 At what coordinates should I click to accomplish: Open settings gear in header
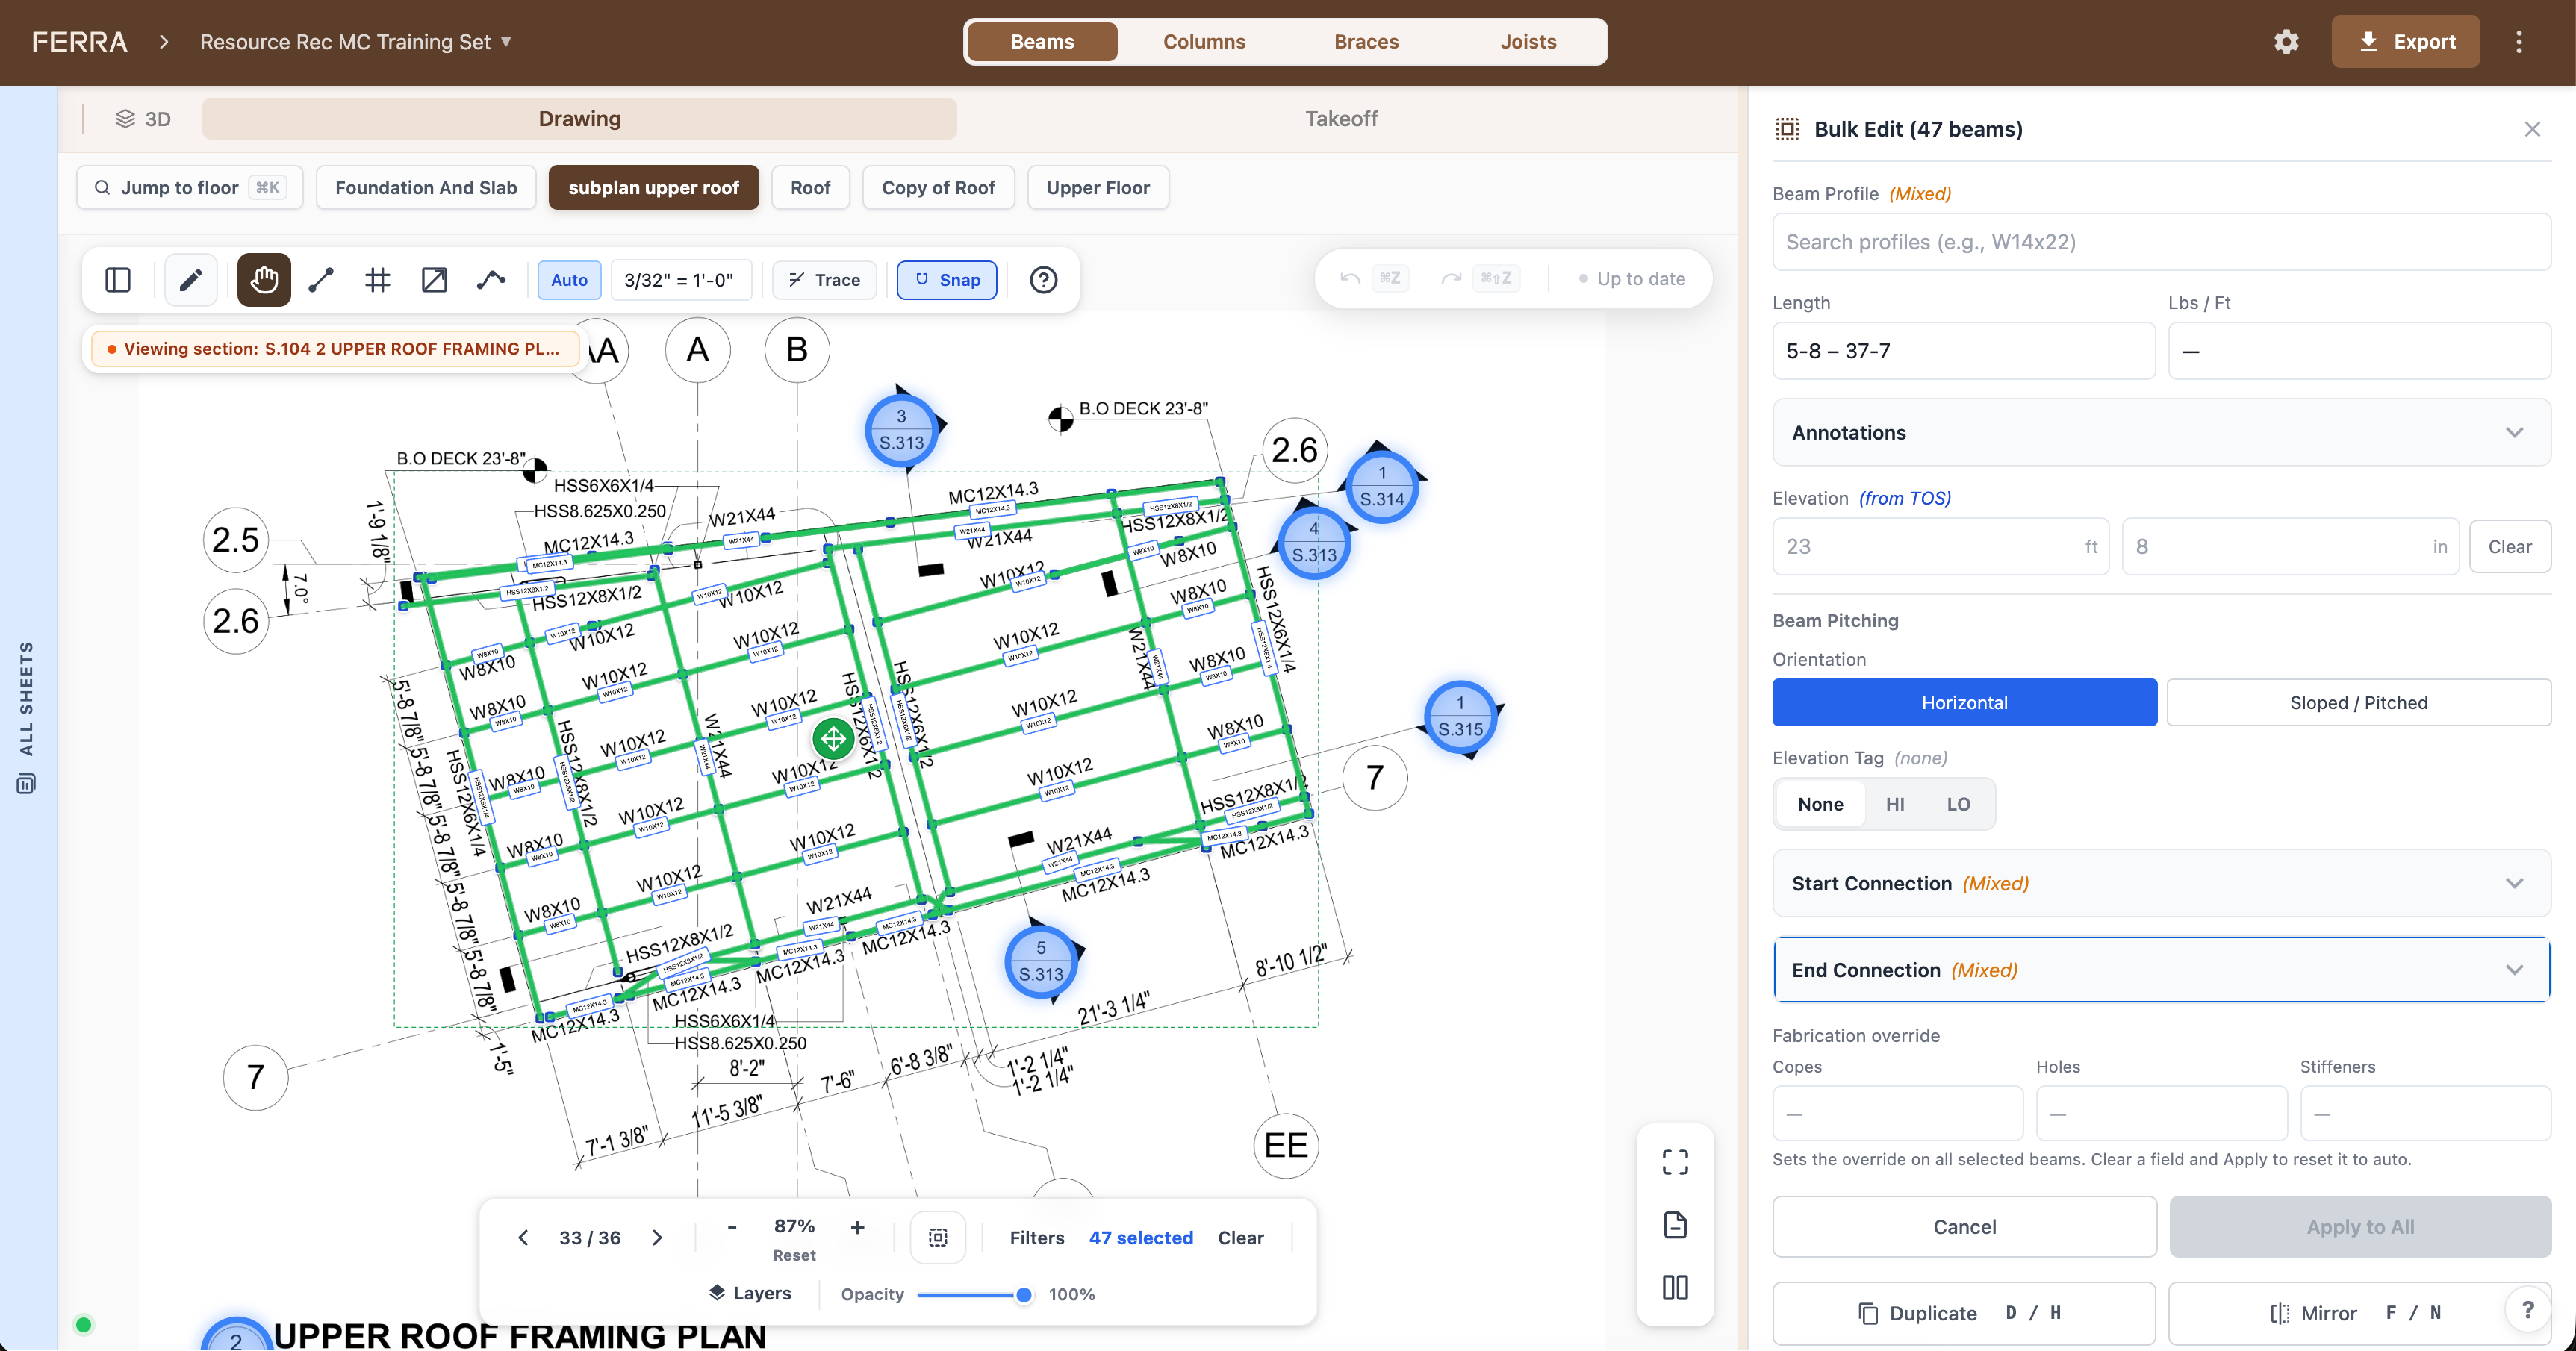click(x=2286, y=42)
